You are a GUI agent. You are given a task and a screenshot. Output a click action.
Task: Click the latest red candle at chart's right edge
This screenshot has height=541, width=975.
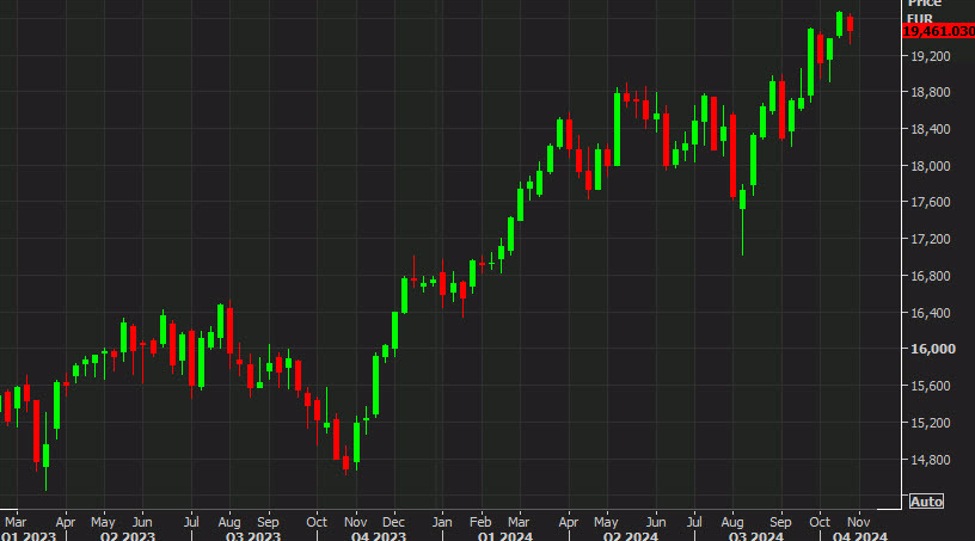click(849, 25)
